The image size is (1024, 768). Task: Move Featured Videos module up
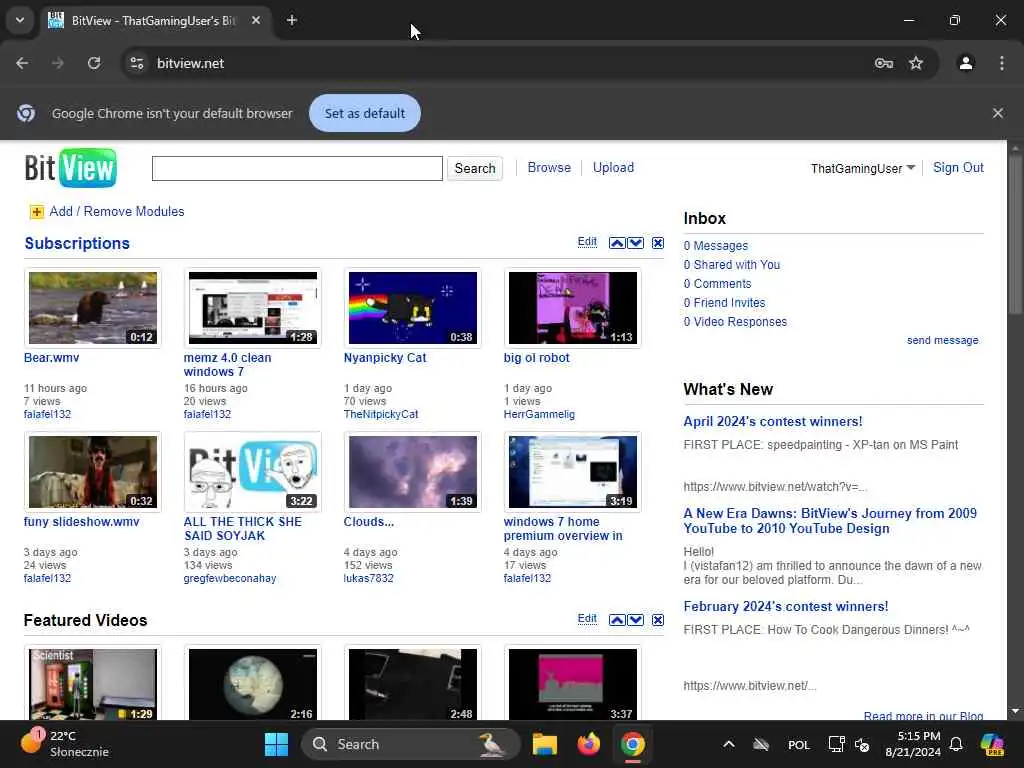tap(617, 620)
